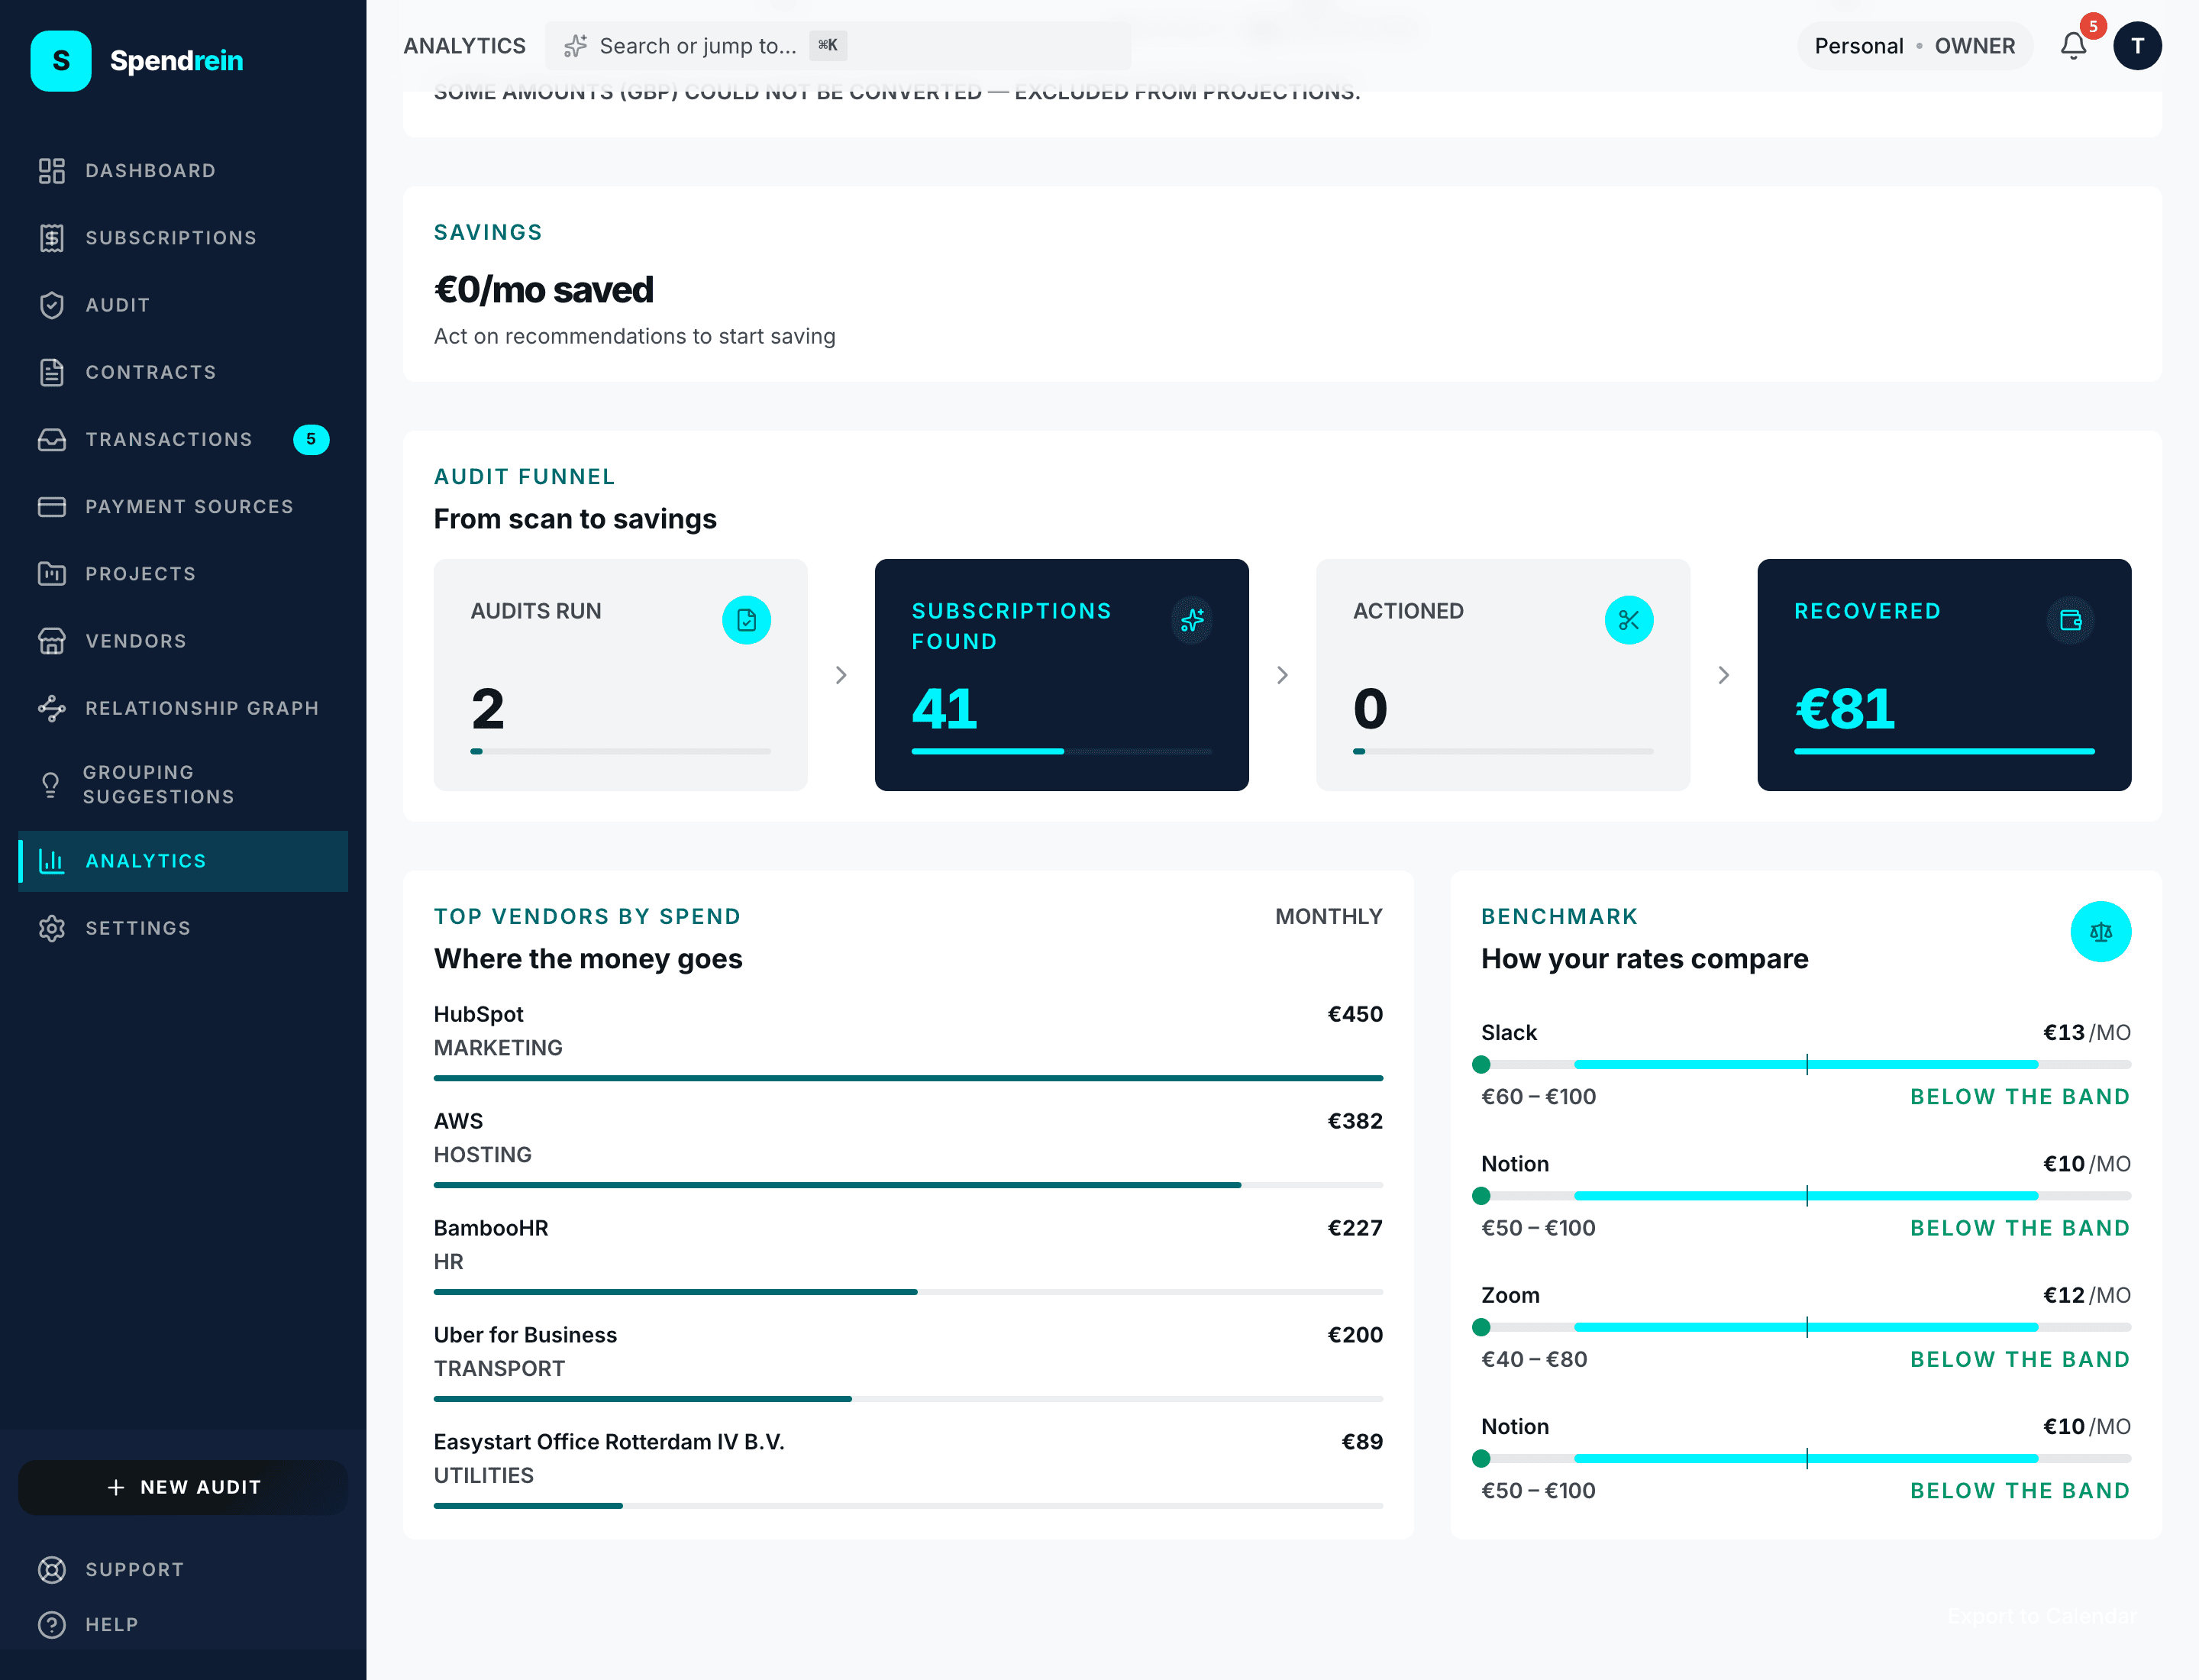Click the Grouping Suggestions lightbulb icon
This screenshot has height=1680, width=2199.
coord(51,785)
